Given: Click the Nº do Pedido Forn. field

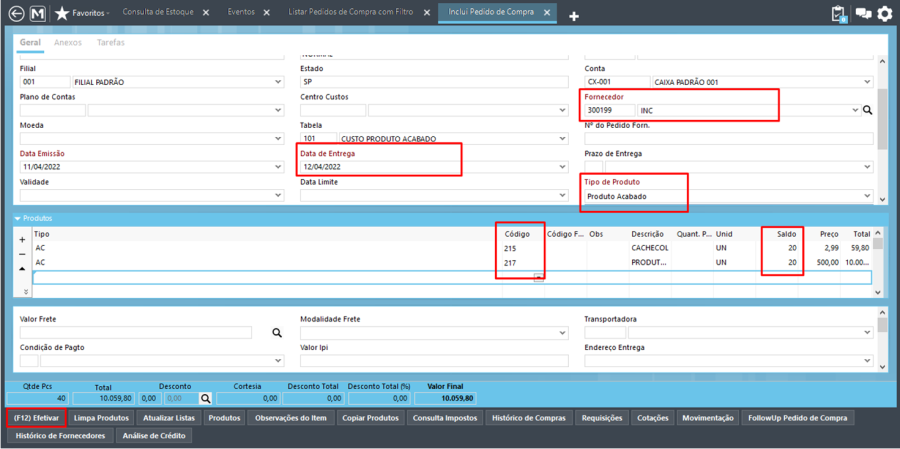Looking at the screenshot, I should coord(728,138).
